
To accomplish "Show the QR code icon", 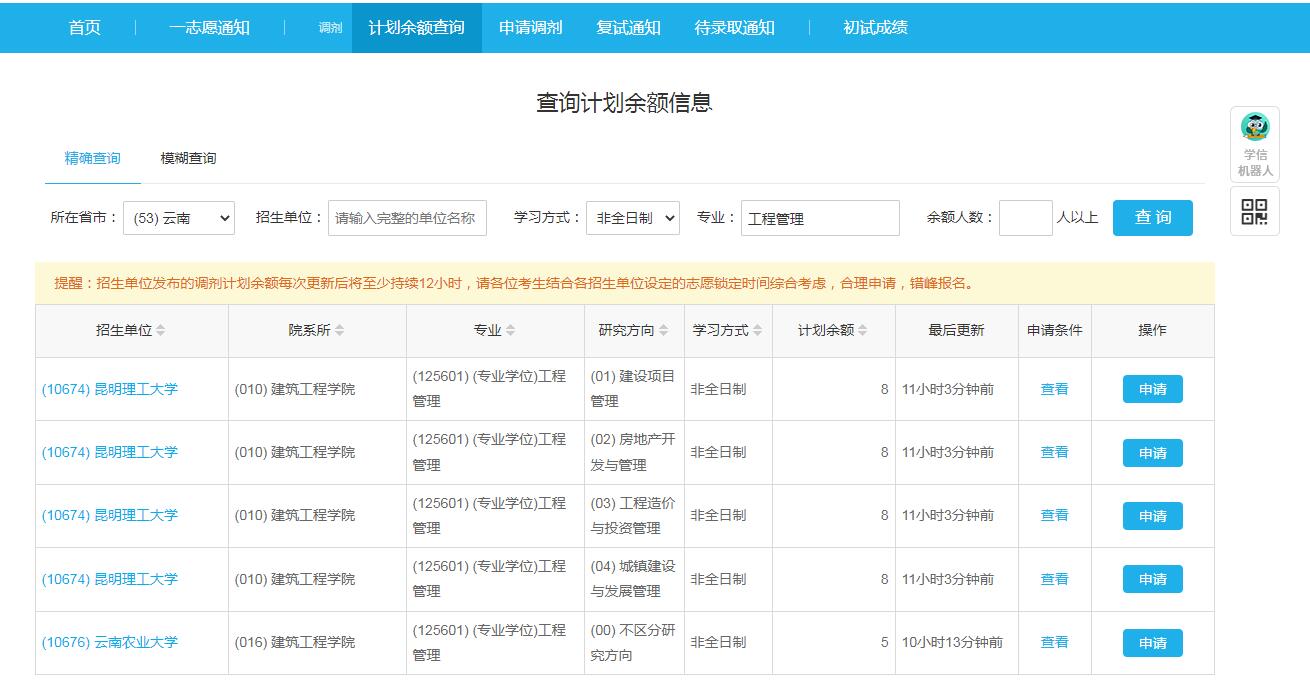I will point(1254,211).
